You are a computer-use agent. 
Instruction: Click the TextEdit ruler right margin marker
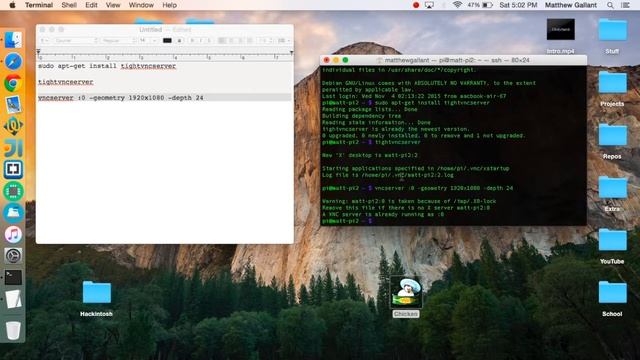pos(291,53)
